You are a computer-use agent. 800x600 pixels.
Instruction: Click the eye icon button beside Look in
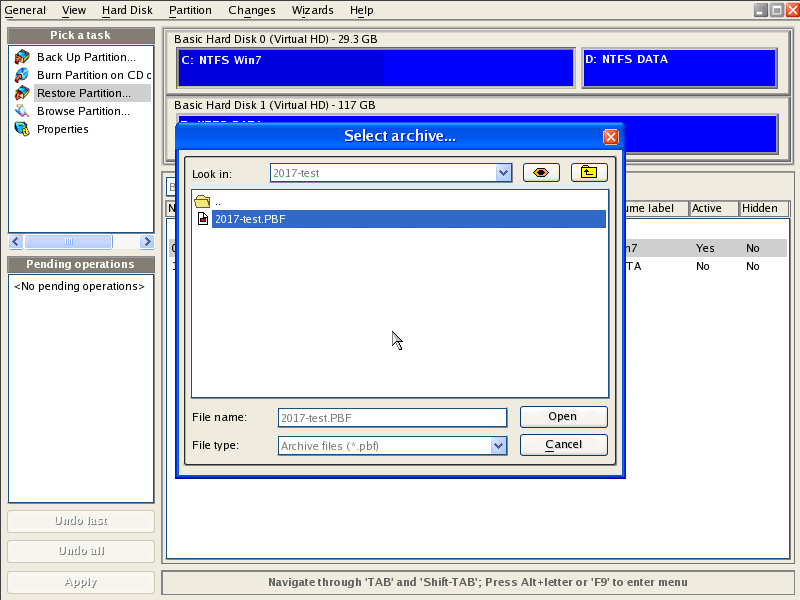tap(541, 173)
